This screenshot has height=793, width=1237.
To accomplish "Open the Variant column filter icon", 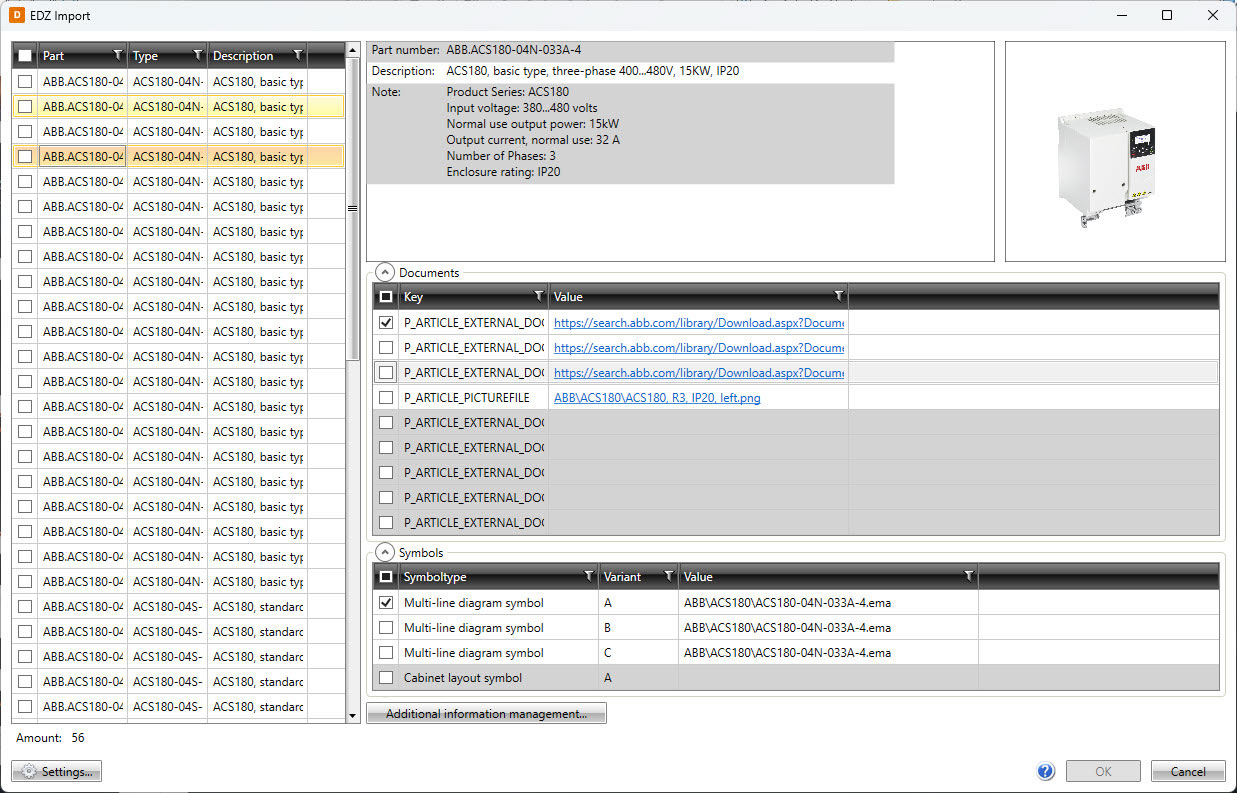I will pos(667,576).
